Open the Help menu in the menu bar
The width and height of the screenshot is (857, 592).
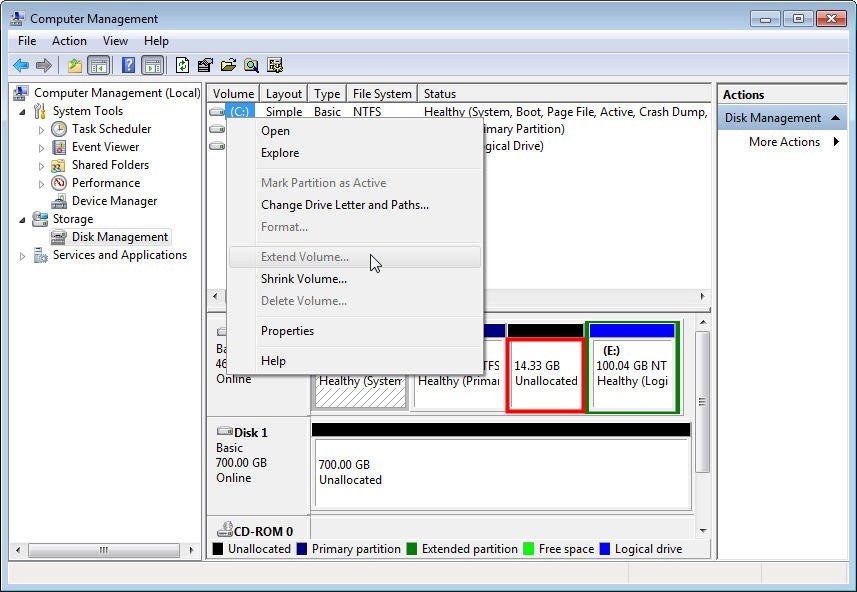(x=156, y=41)
